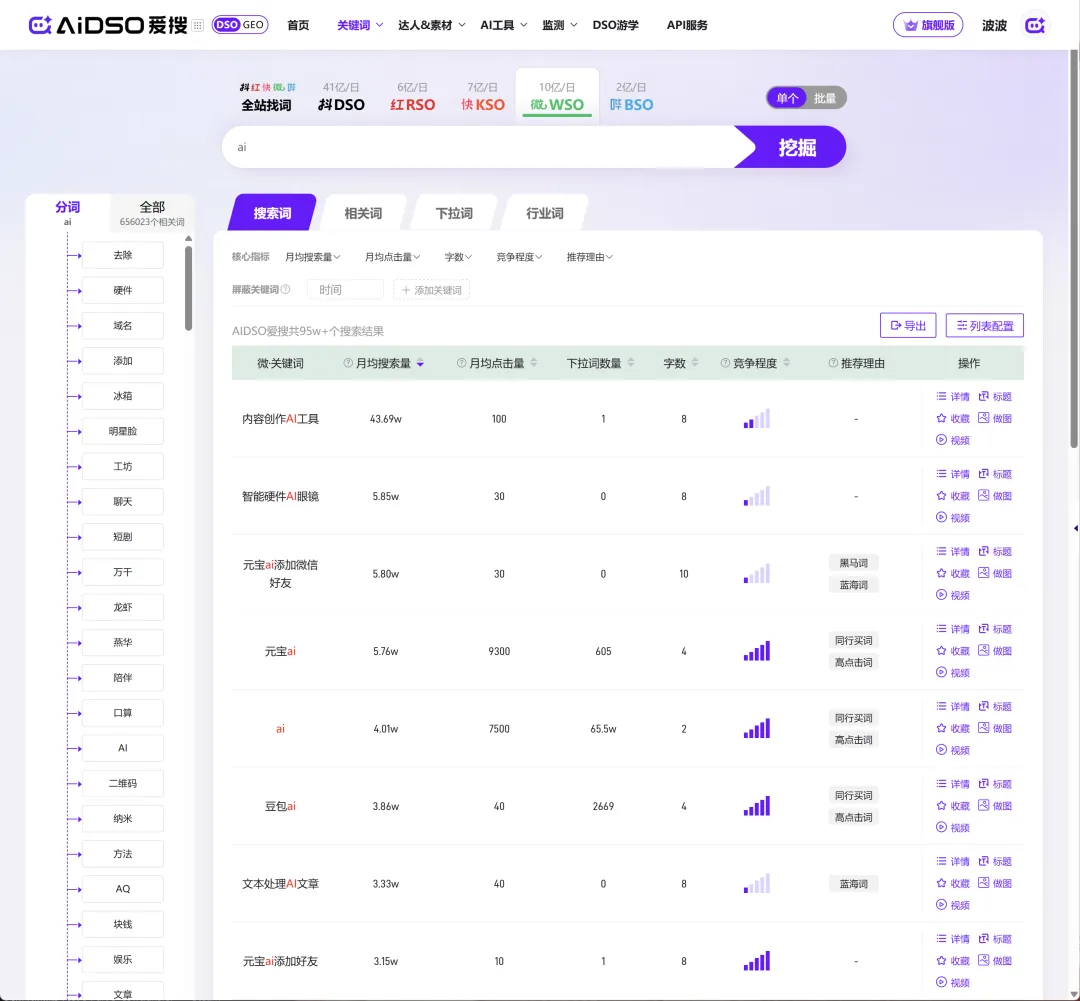The width and height of the screenshot is (1080, 1001).
Task: Click video icon for 文本处理AI文章 row
Action: tap(941, 905)
